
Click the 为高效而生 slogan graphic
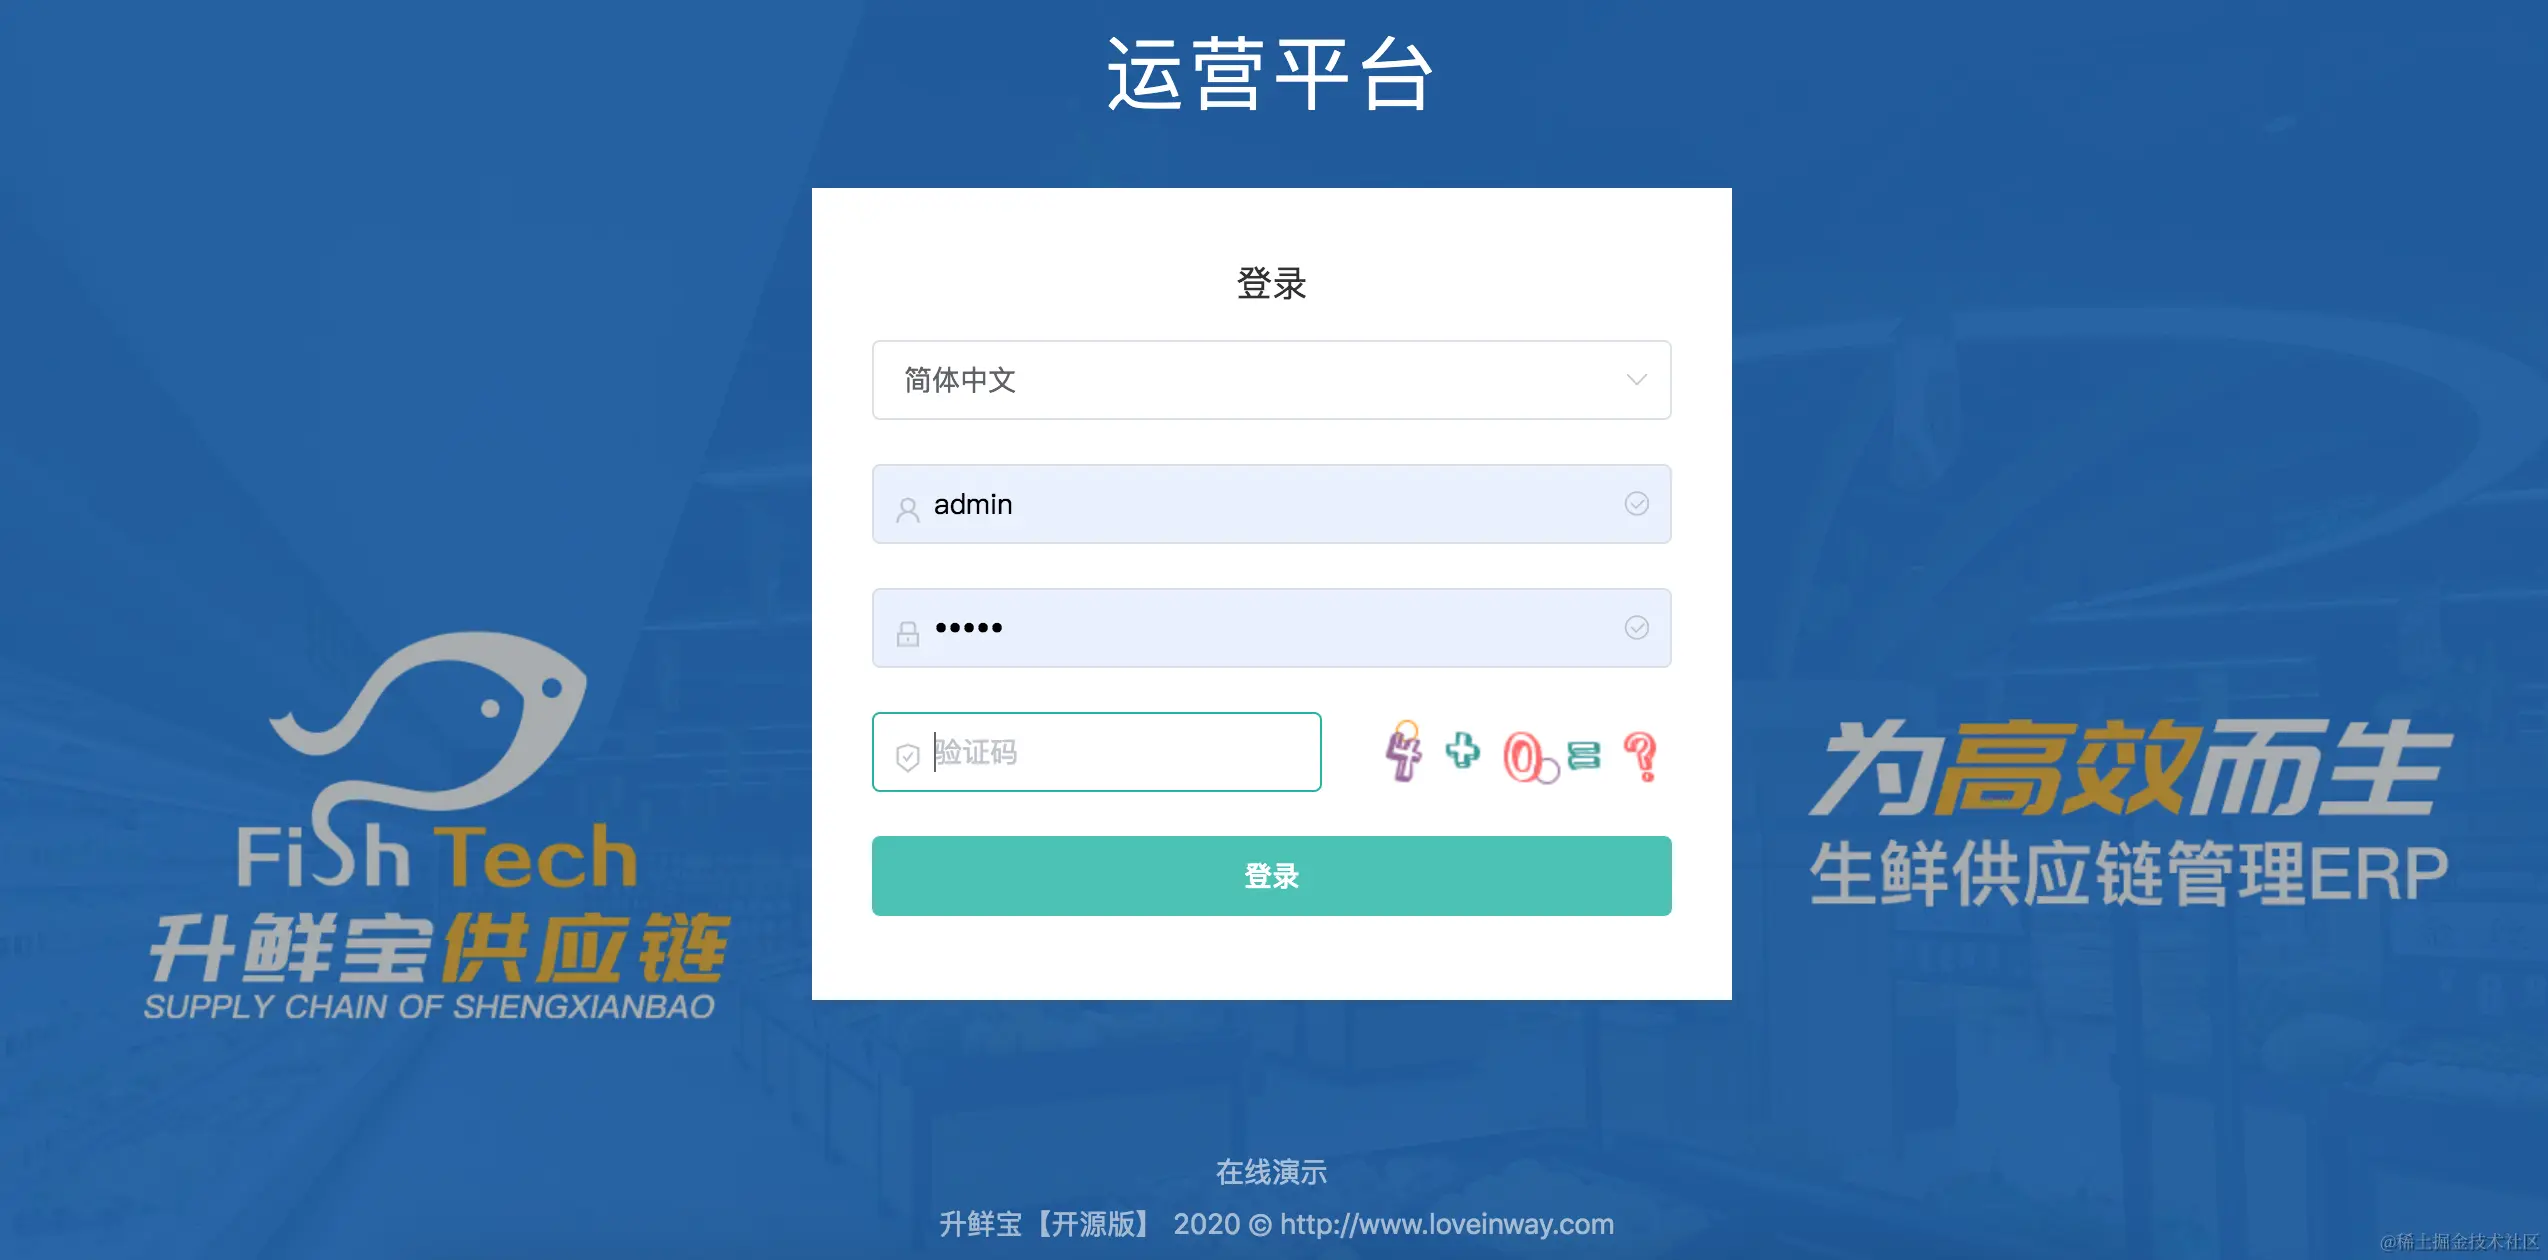2131,767
